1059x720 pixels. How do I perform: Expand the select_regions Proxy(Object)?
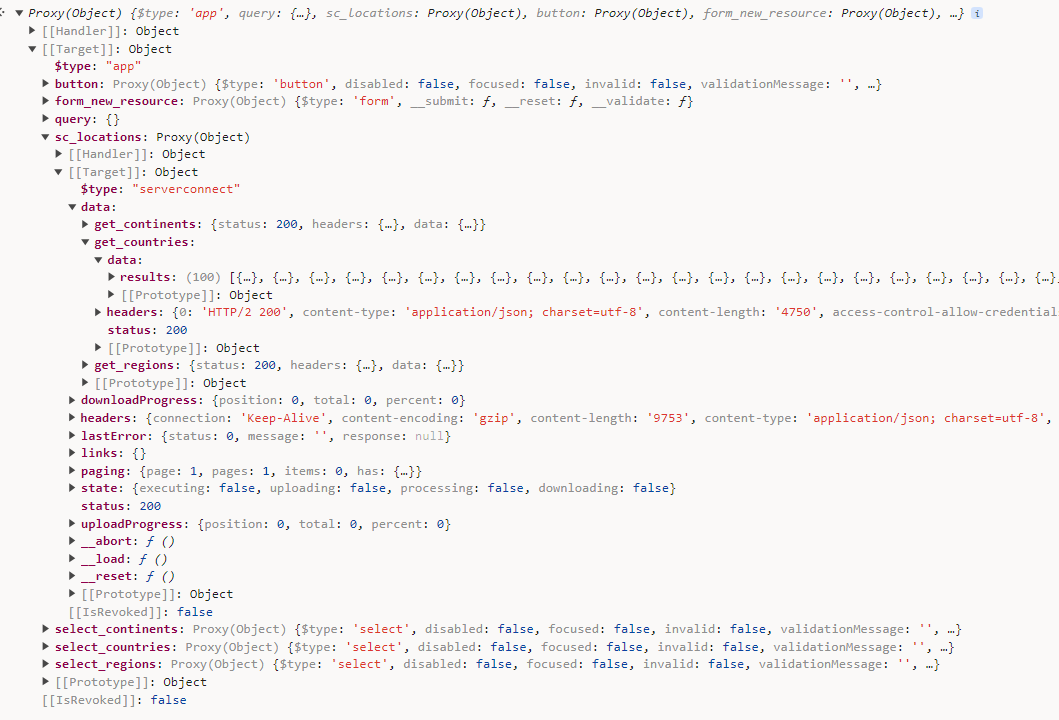46,664
